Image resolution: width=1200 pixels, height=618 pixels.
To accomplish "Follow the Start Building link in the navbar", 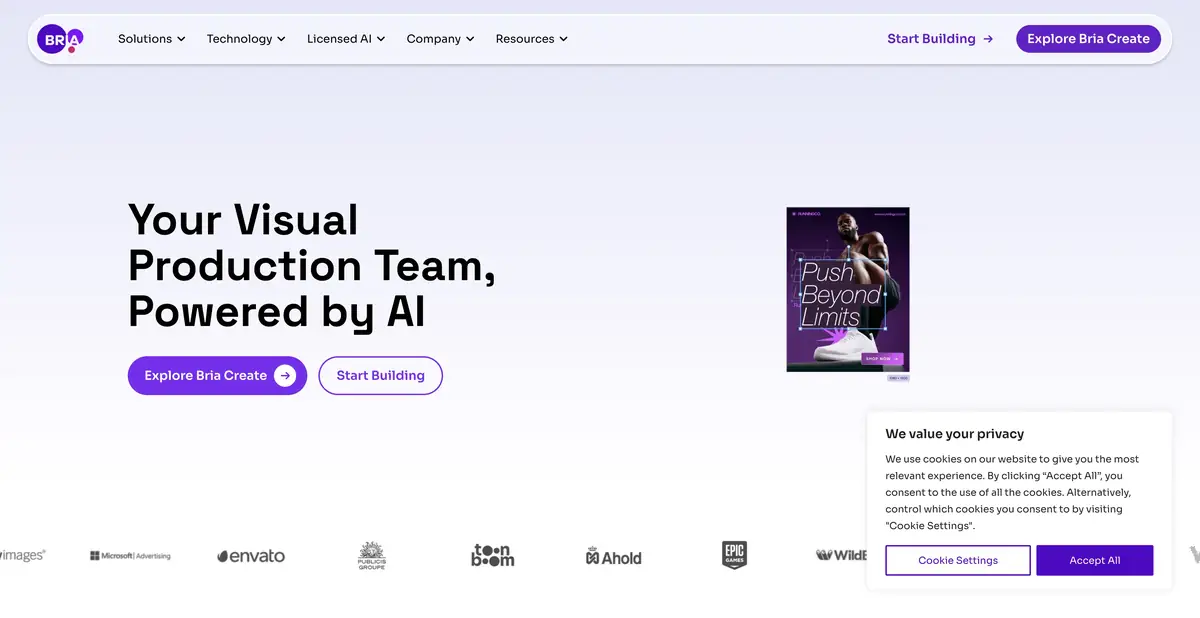I will (x=940, y=39).
